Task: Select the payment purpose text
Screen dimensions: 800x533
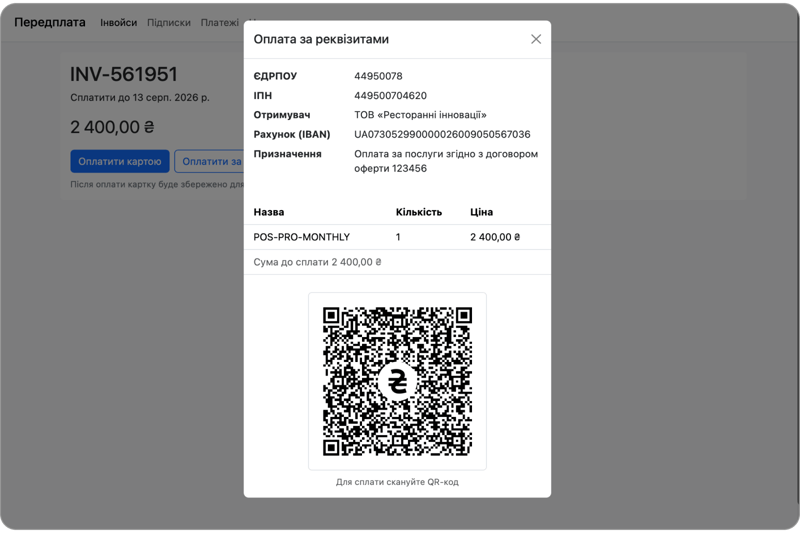Action: pos(446,161)
